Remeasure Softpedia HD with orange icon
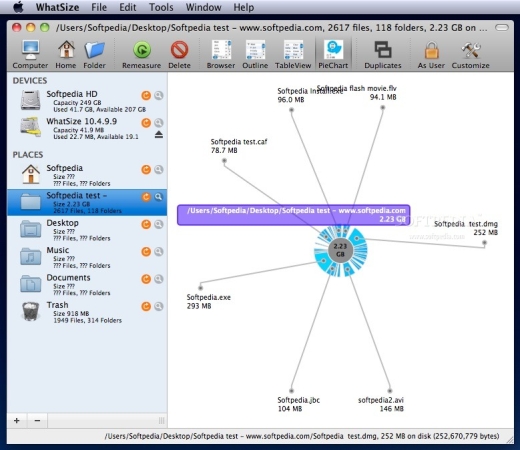This screenshot has width=520, height=450. pos(146,95)
